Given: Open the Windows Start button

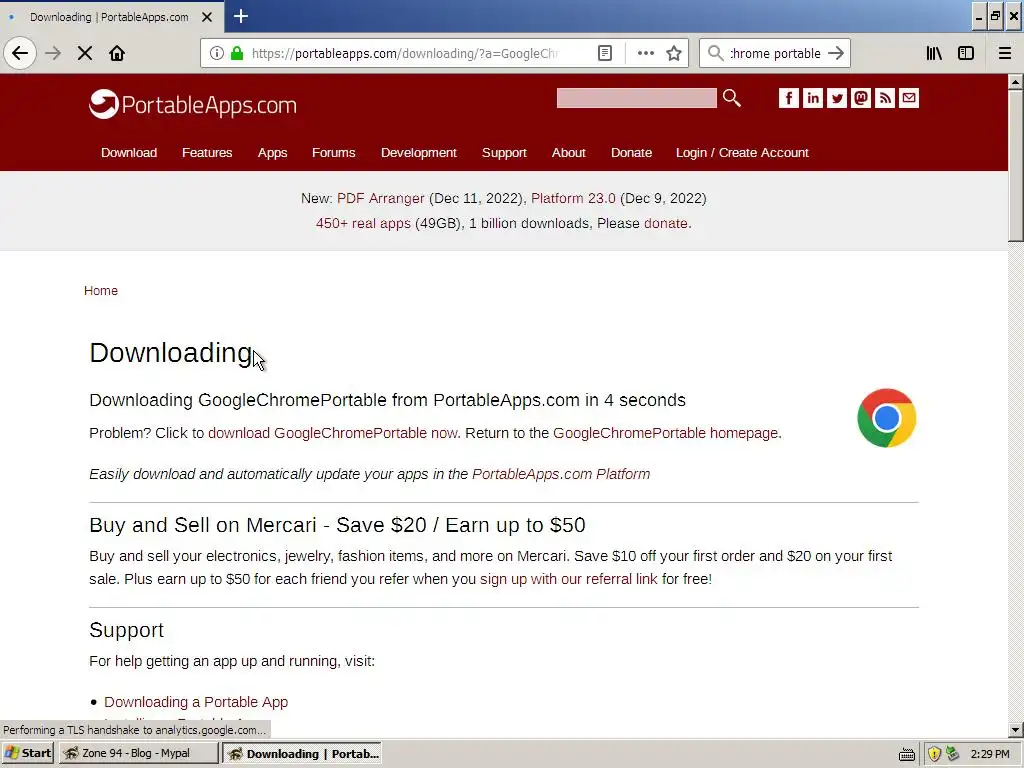Looking at the screenshot, I should coord(27,753).
